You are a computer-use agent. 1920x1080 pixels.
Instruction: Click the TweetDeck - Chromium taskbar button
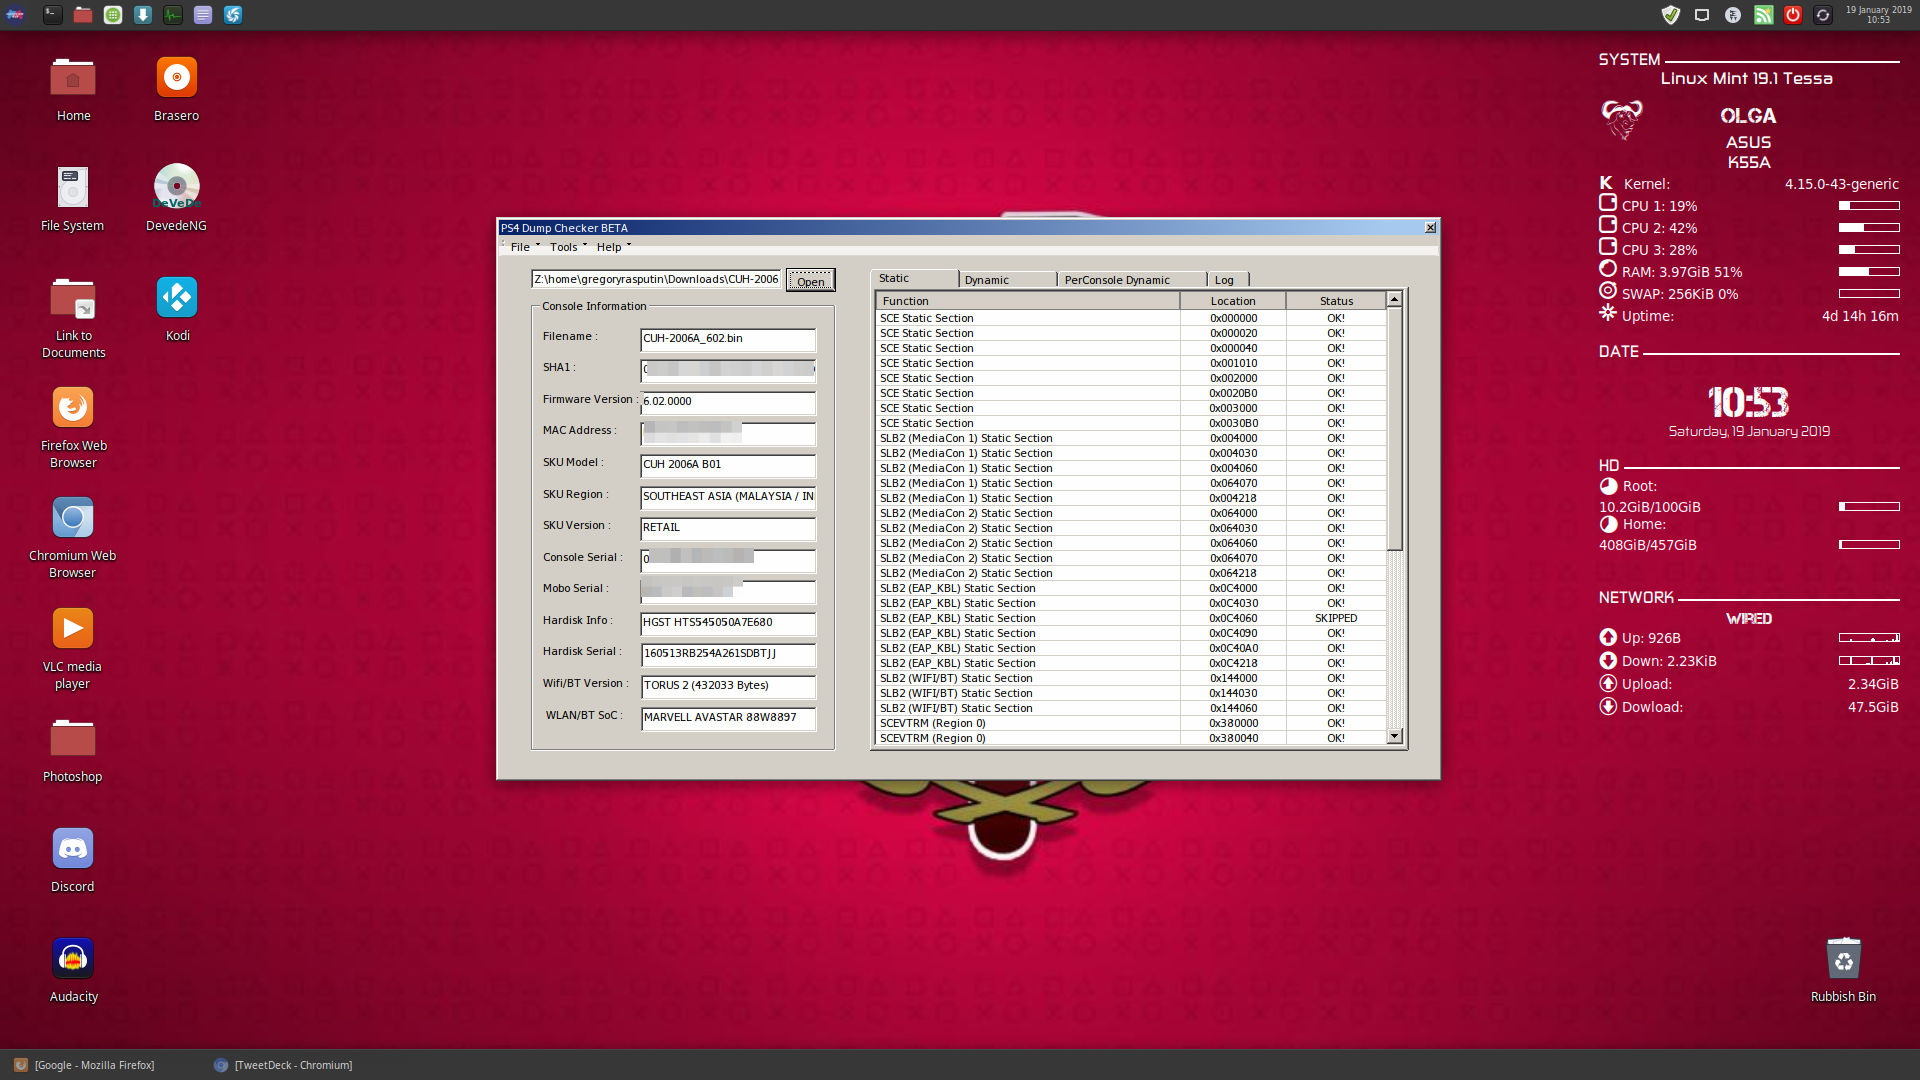coord(283,1065)
